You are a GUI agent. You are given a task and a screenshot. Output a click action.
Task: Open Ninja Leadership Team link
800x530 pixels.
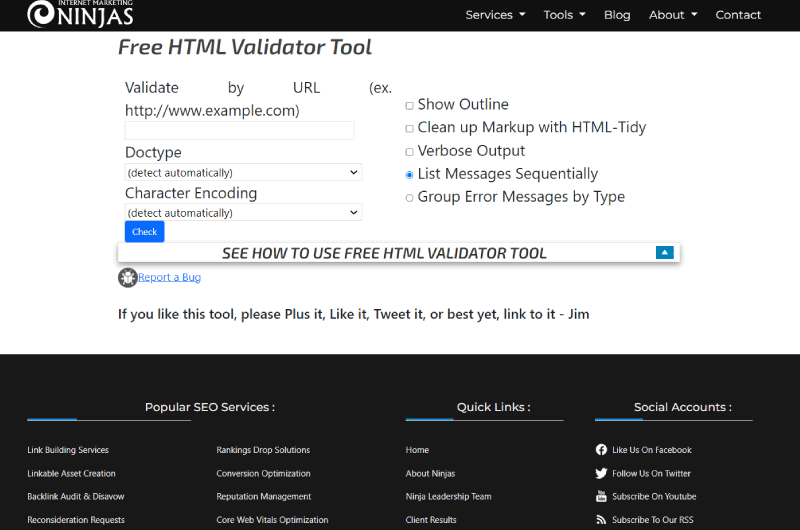tap(448, 496)
